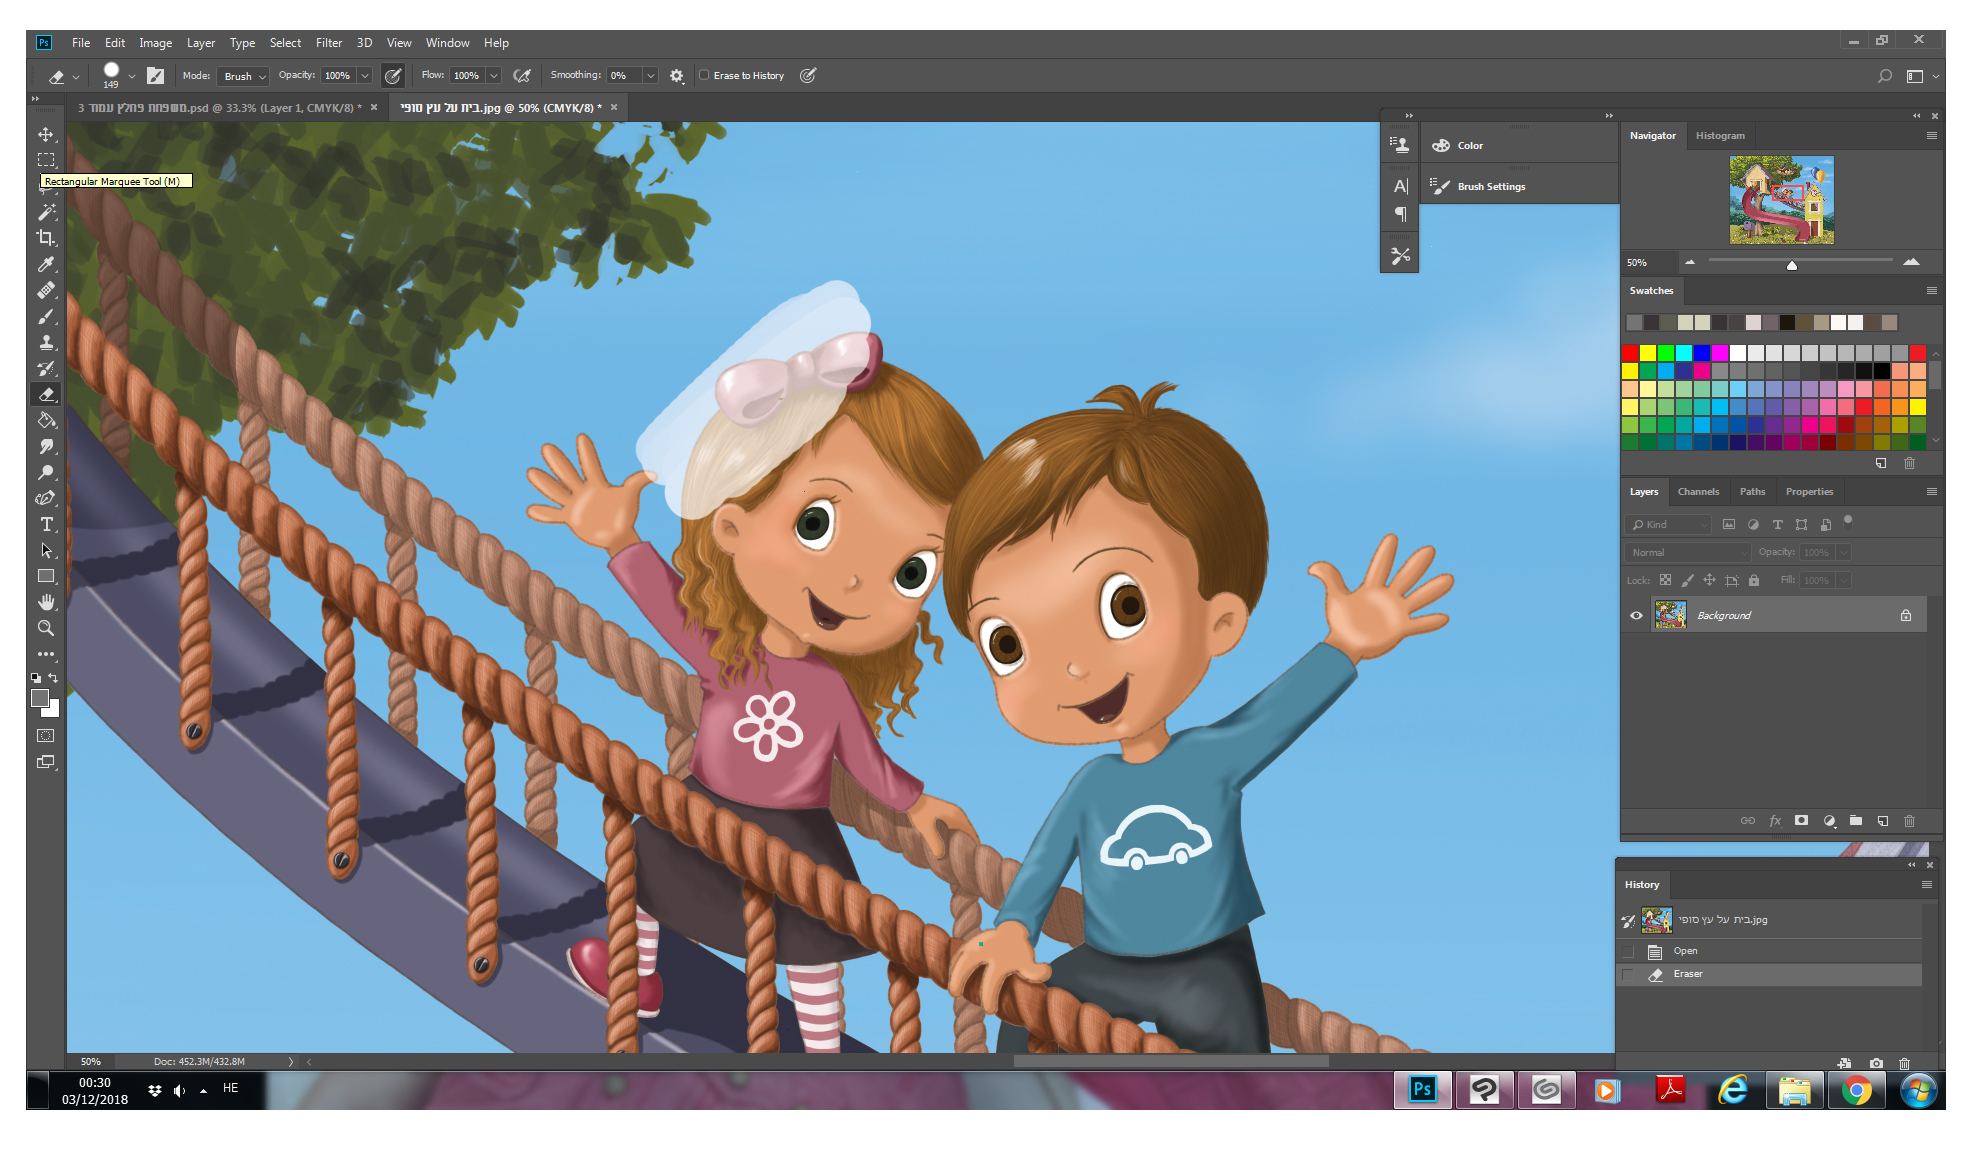Expand the Flow value dropdown arrow
Viewport: 1978px width, 1149px height.
click(494, 76)
